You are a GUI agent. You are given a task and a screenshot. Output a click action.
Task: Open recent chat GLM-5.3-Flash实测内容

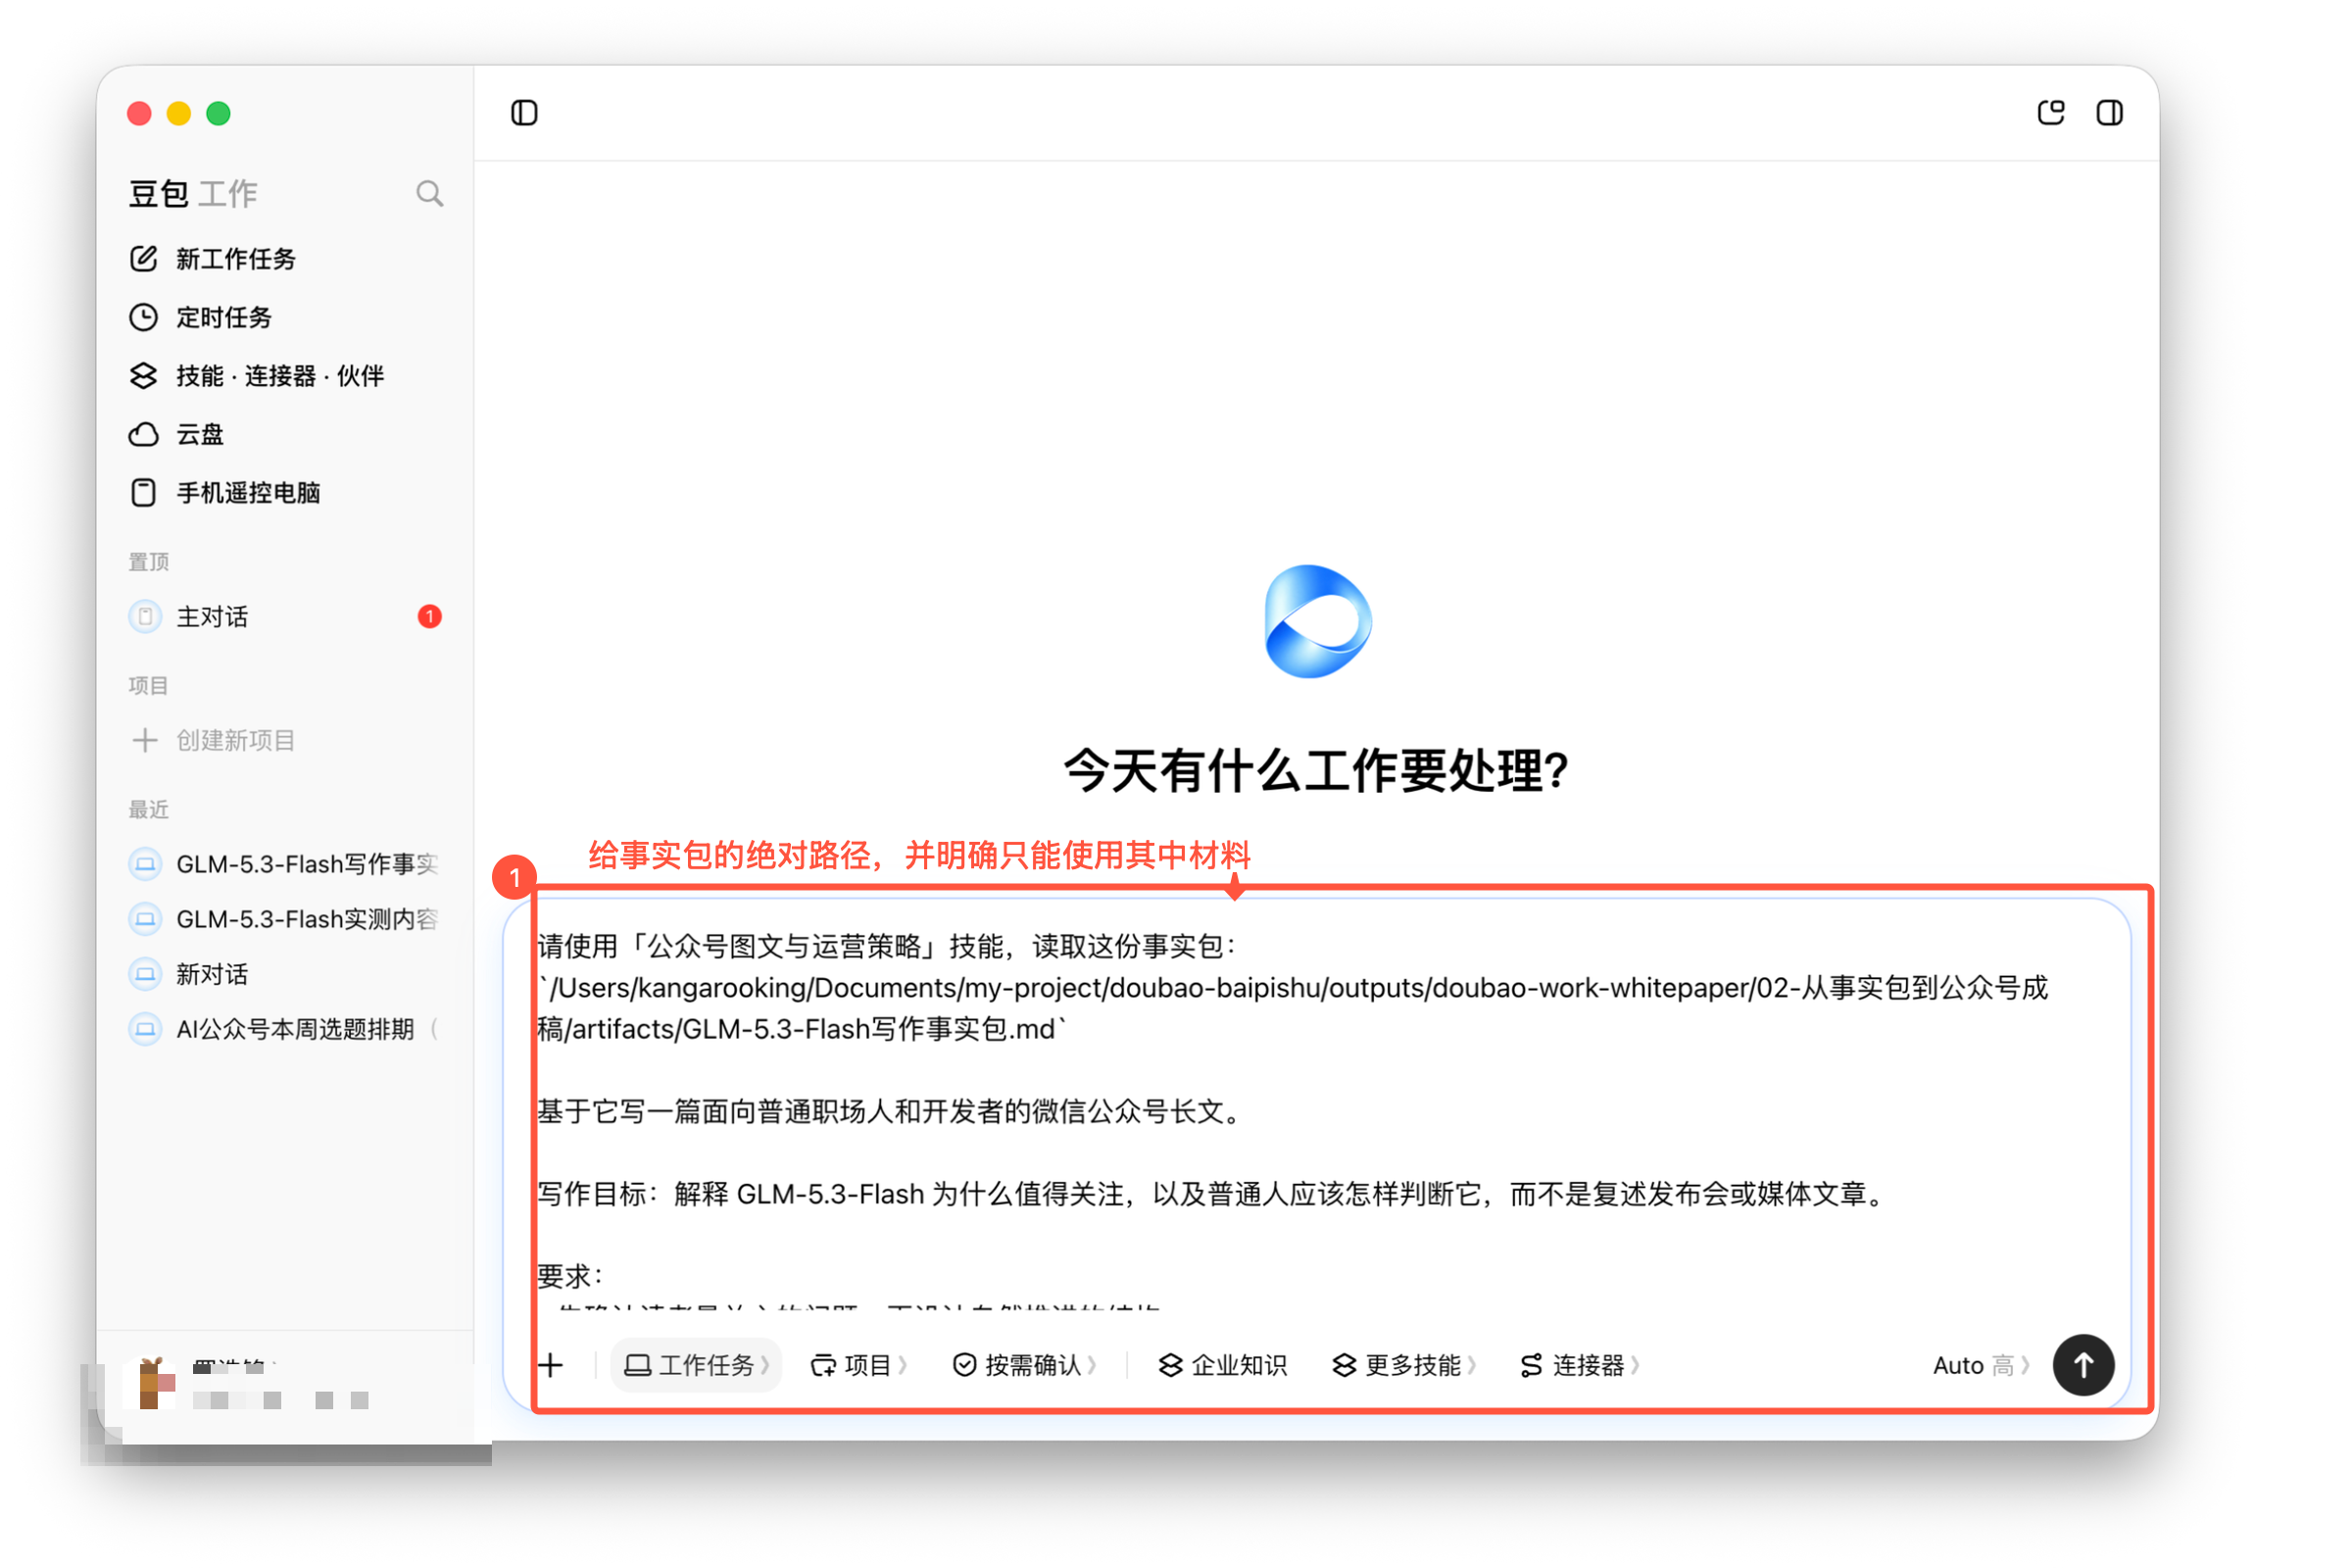point(285,919)
